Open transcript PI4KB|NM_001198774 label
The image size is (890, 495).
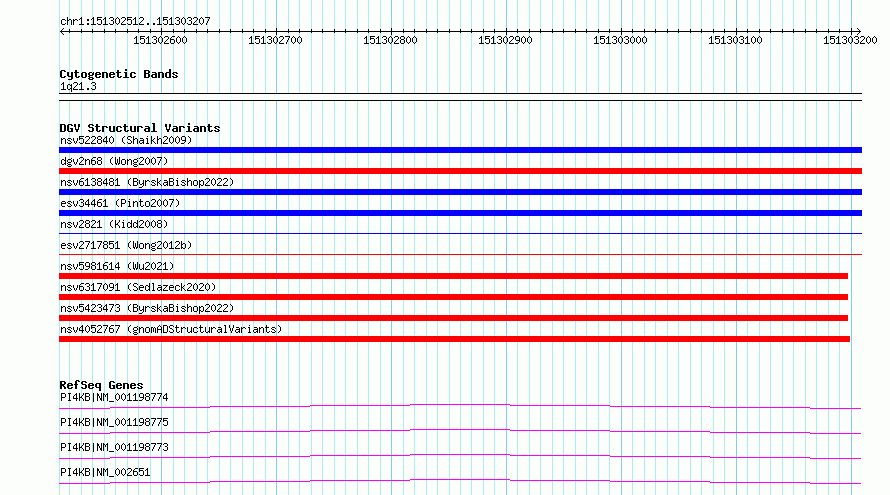click(114, 397)
